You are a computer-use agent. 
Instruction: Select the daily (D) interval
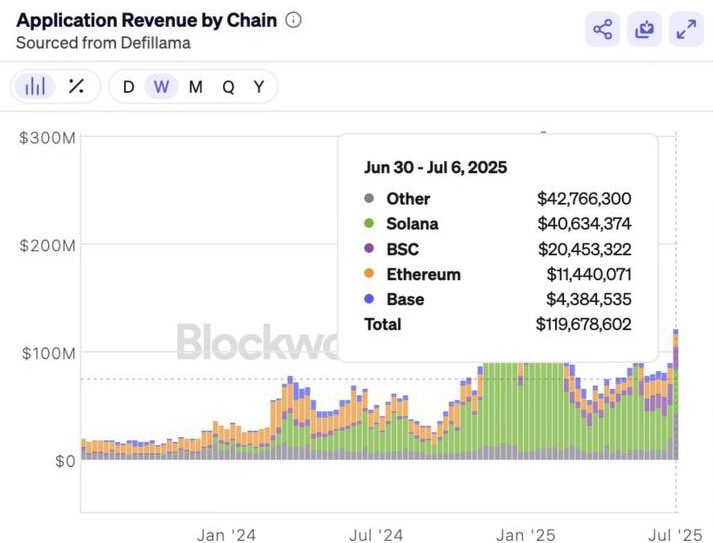tap(128, 86)
